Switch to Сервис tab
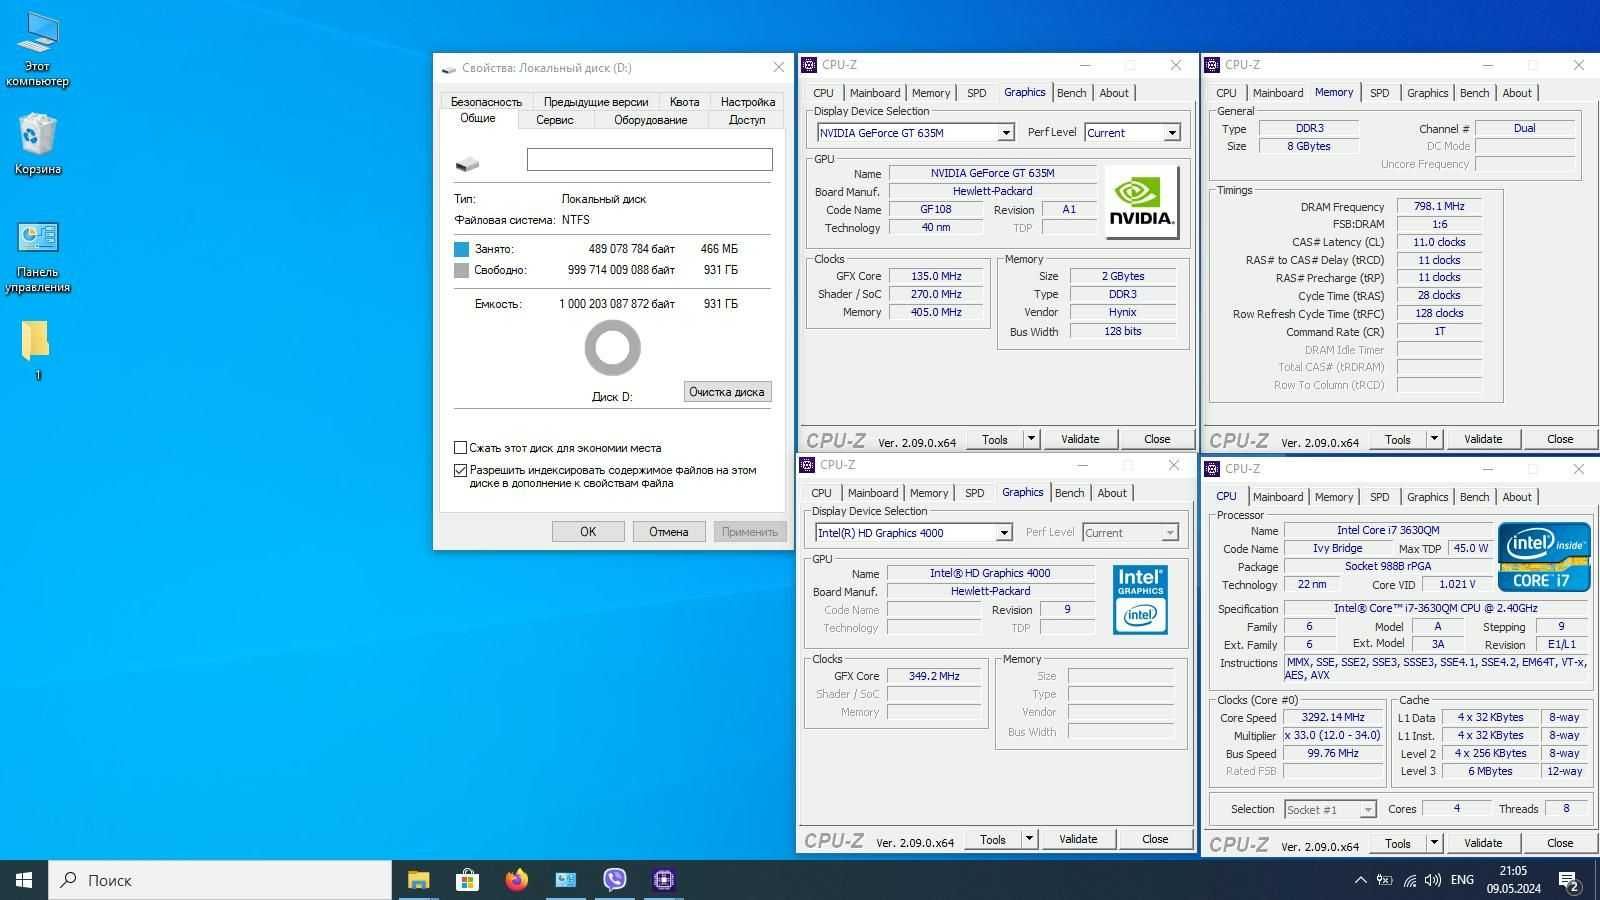Image resolution: width=1600 pixels, height=900 pixels. click(555, 120)
